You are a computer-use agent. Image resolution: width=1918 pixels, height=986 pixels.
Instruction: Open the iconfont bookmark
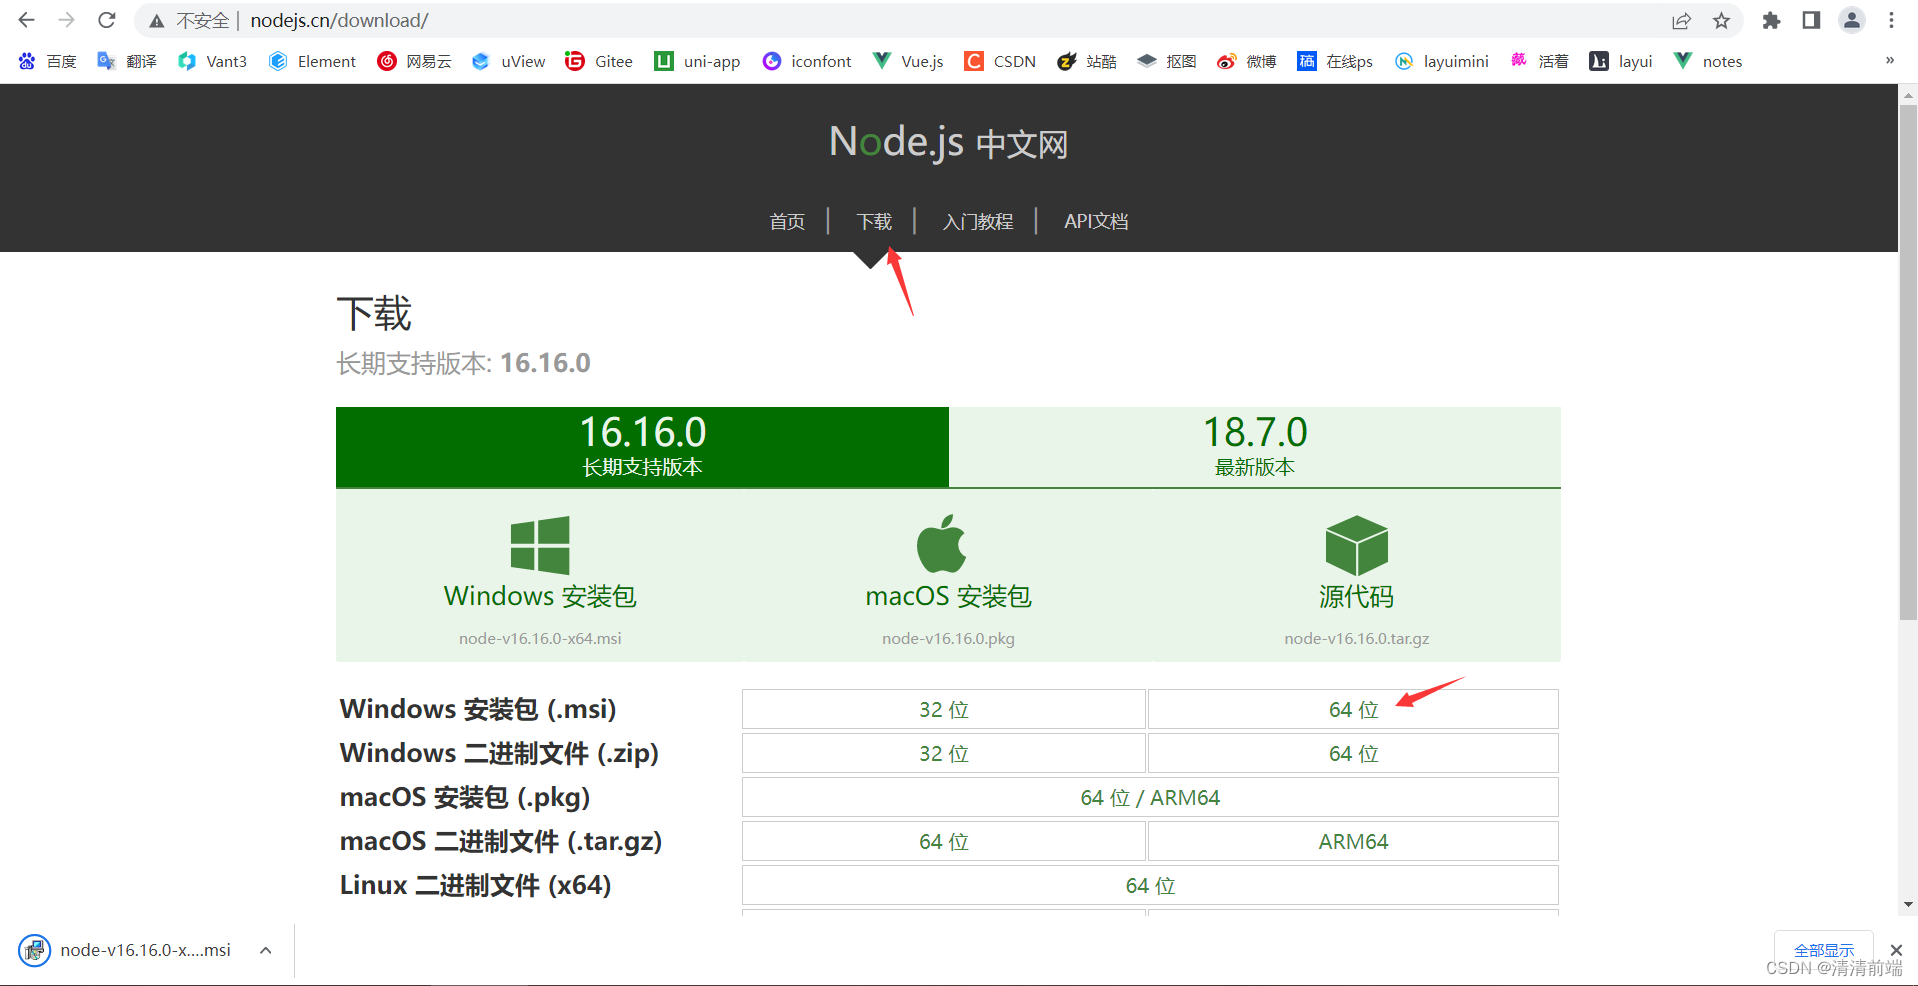click(806, 61)
